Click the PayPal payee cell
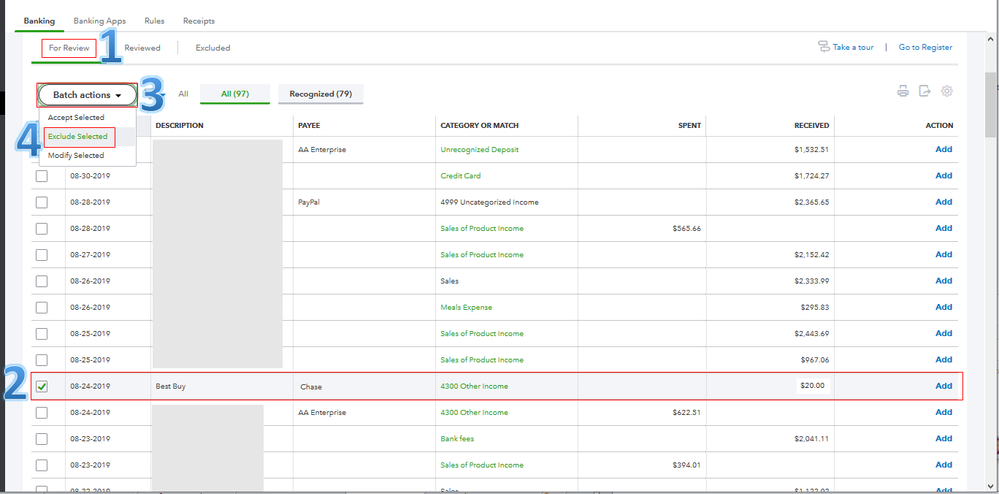This screenshot has height=494, width=999. coord(308,202)
